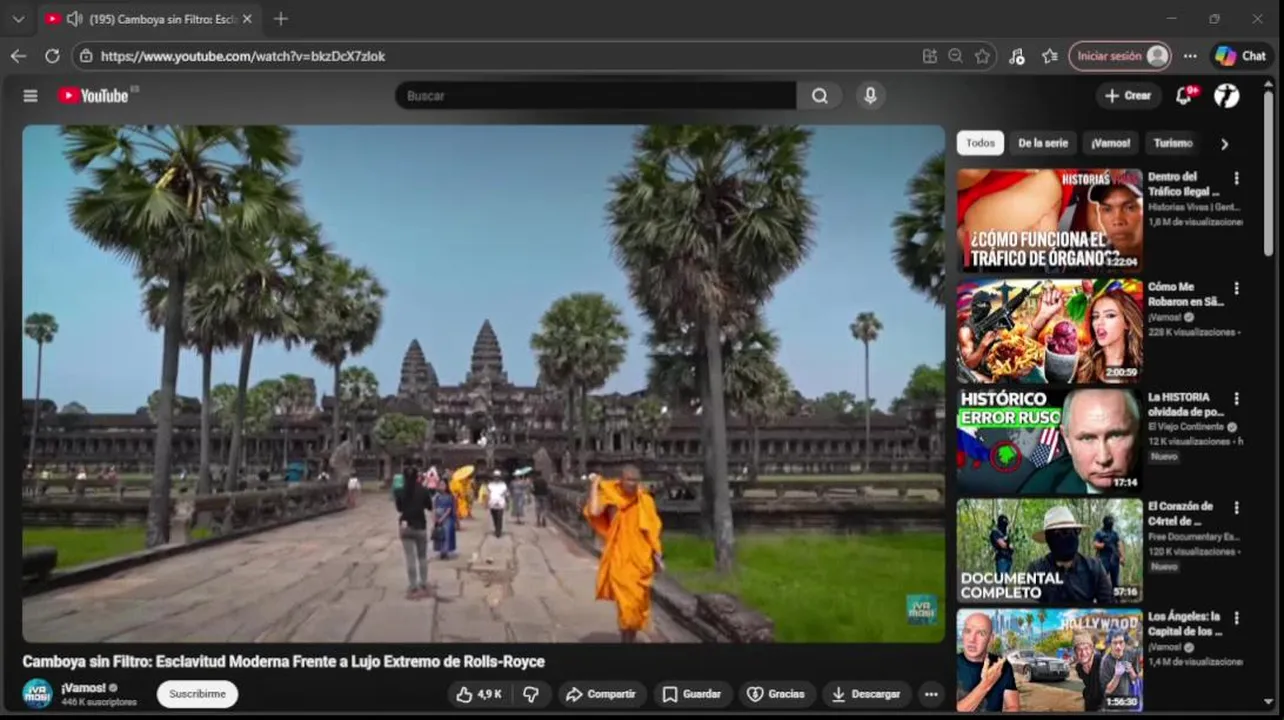The image size is (1284, 720).
Task: Click the search magnifier button
Action: click(x=820, y=96)
